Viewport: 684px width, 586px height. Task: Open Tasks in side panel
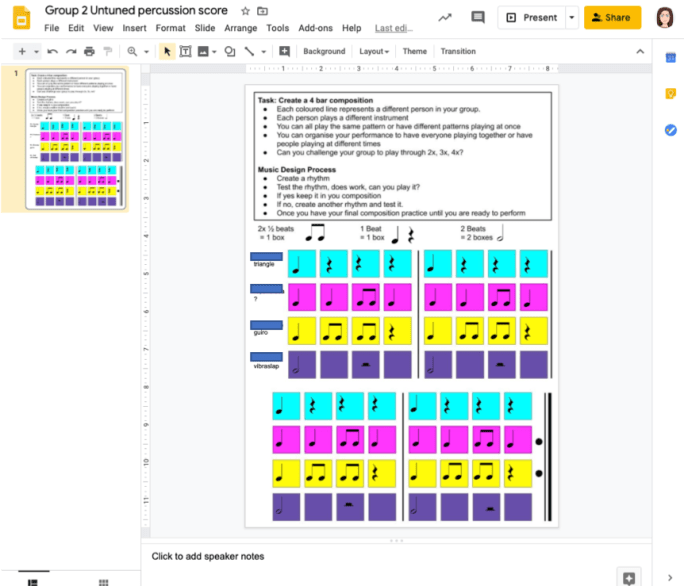click(670, 130)
